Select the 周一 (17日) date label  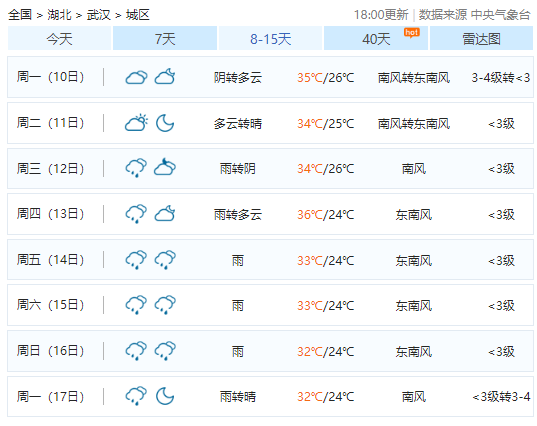click(50, 397)
